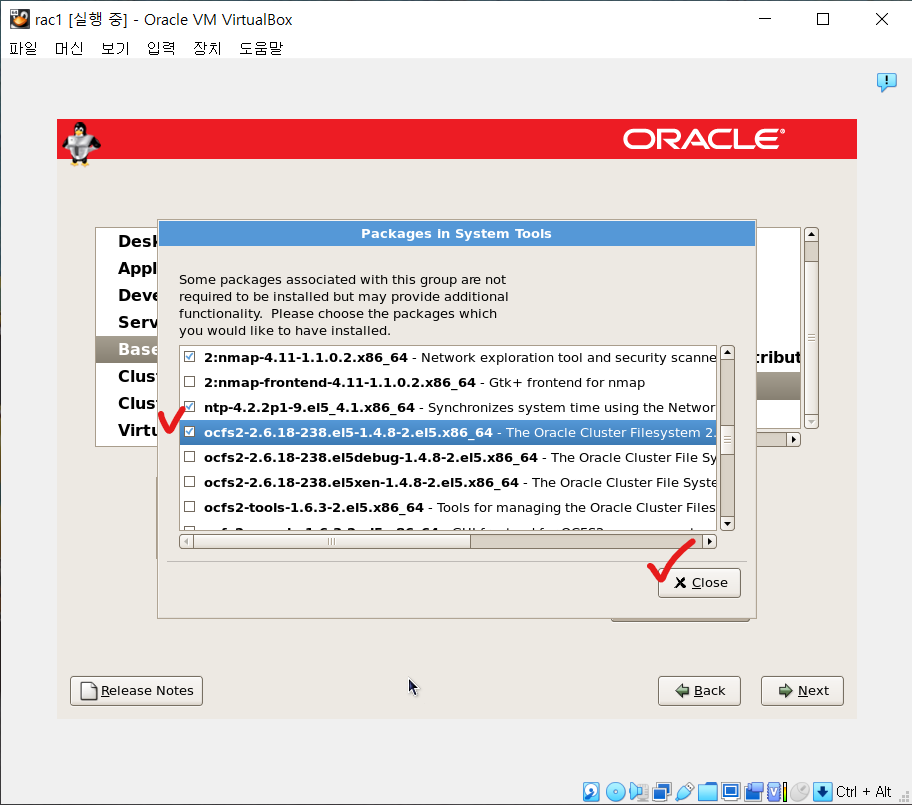Open the display settings status icon
The image size is (912, 805).
tap(731, 792)
